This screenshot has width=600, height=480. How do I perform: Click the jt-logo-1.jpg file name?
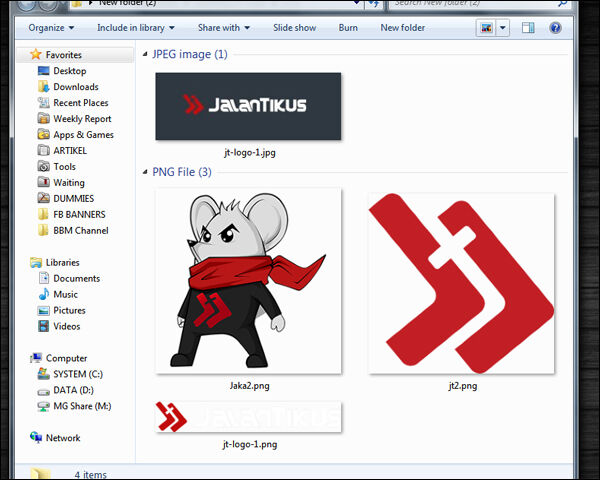pyautogui.click(x=250, y=153)
